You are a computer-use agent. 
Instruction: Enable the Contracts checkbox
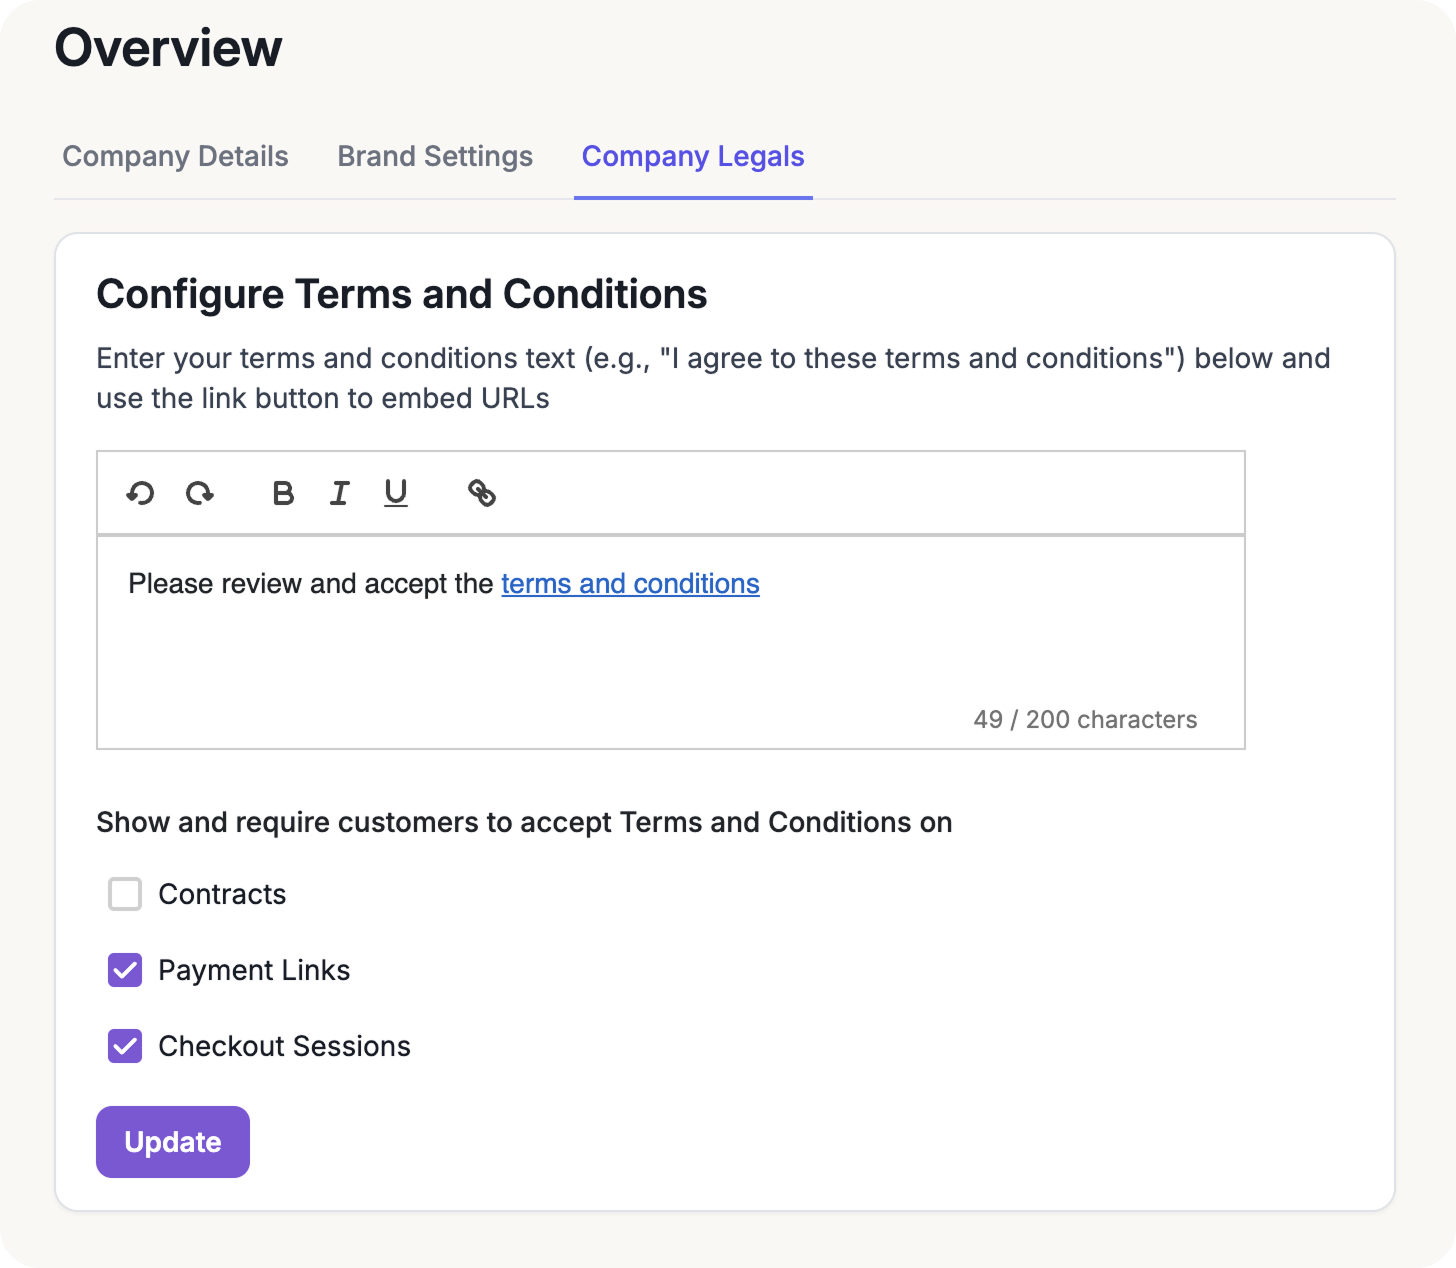(x=125, y=894)
